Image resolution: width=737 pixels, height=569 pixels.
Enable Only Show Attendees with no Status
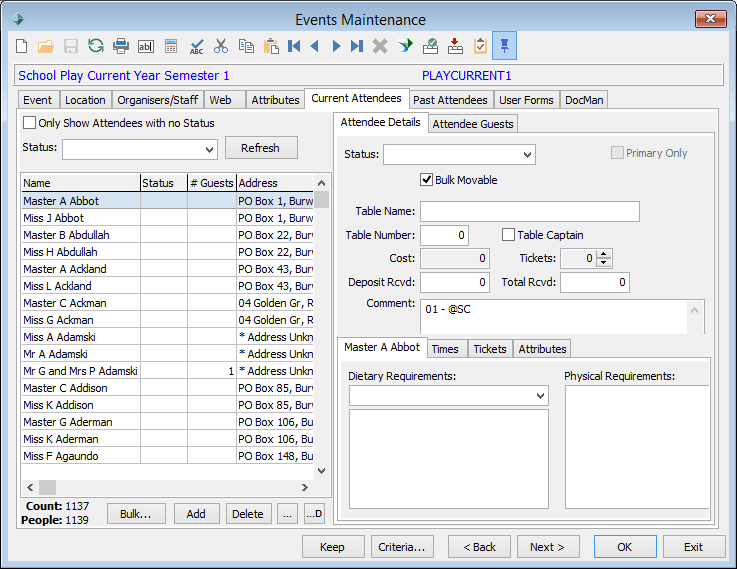tap(29, 123)
